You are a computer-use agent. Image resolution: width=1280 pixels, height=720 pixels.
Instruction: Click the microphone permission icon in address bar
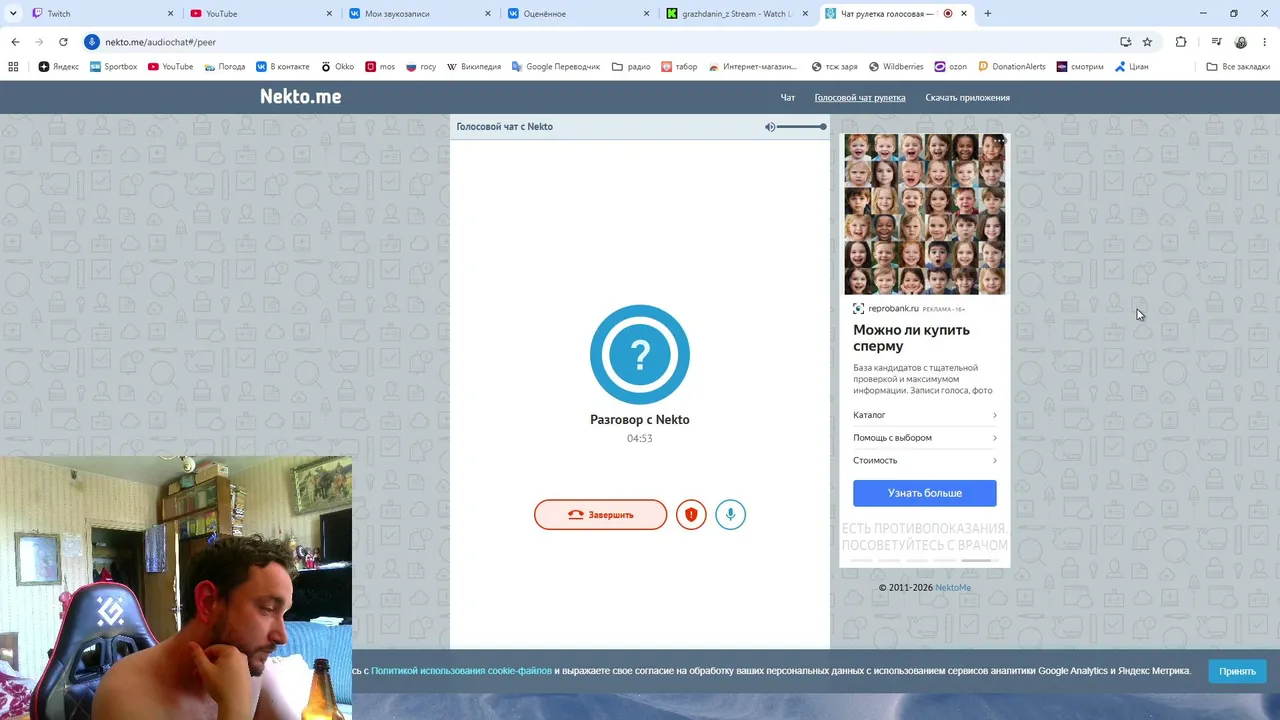point(92,42)
